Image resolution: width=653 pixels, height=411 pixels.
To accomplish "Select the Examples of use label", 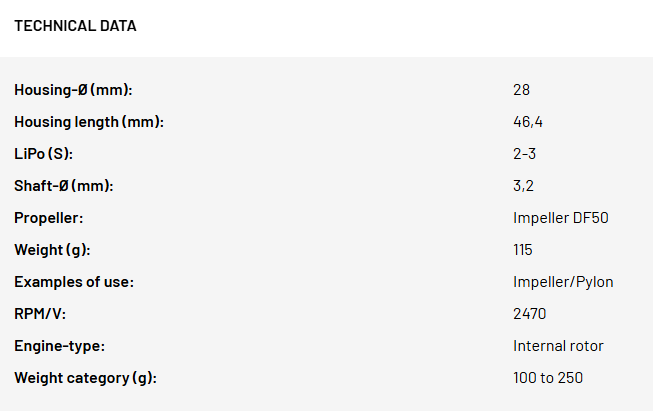I will pyautogui.click(x=74, y=282).
